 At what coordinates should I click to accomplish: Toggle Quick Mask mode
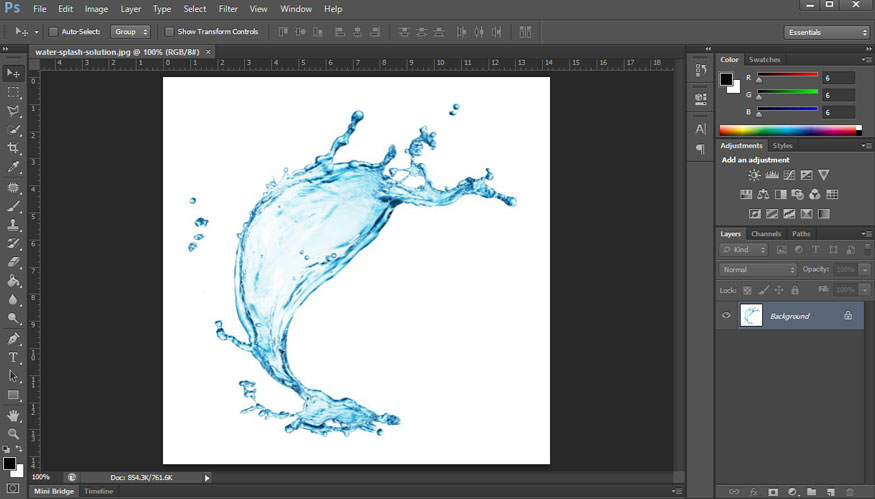click(x=12, y=488)
